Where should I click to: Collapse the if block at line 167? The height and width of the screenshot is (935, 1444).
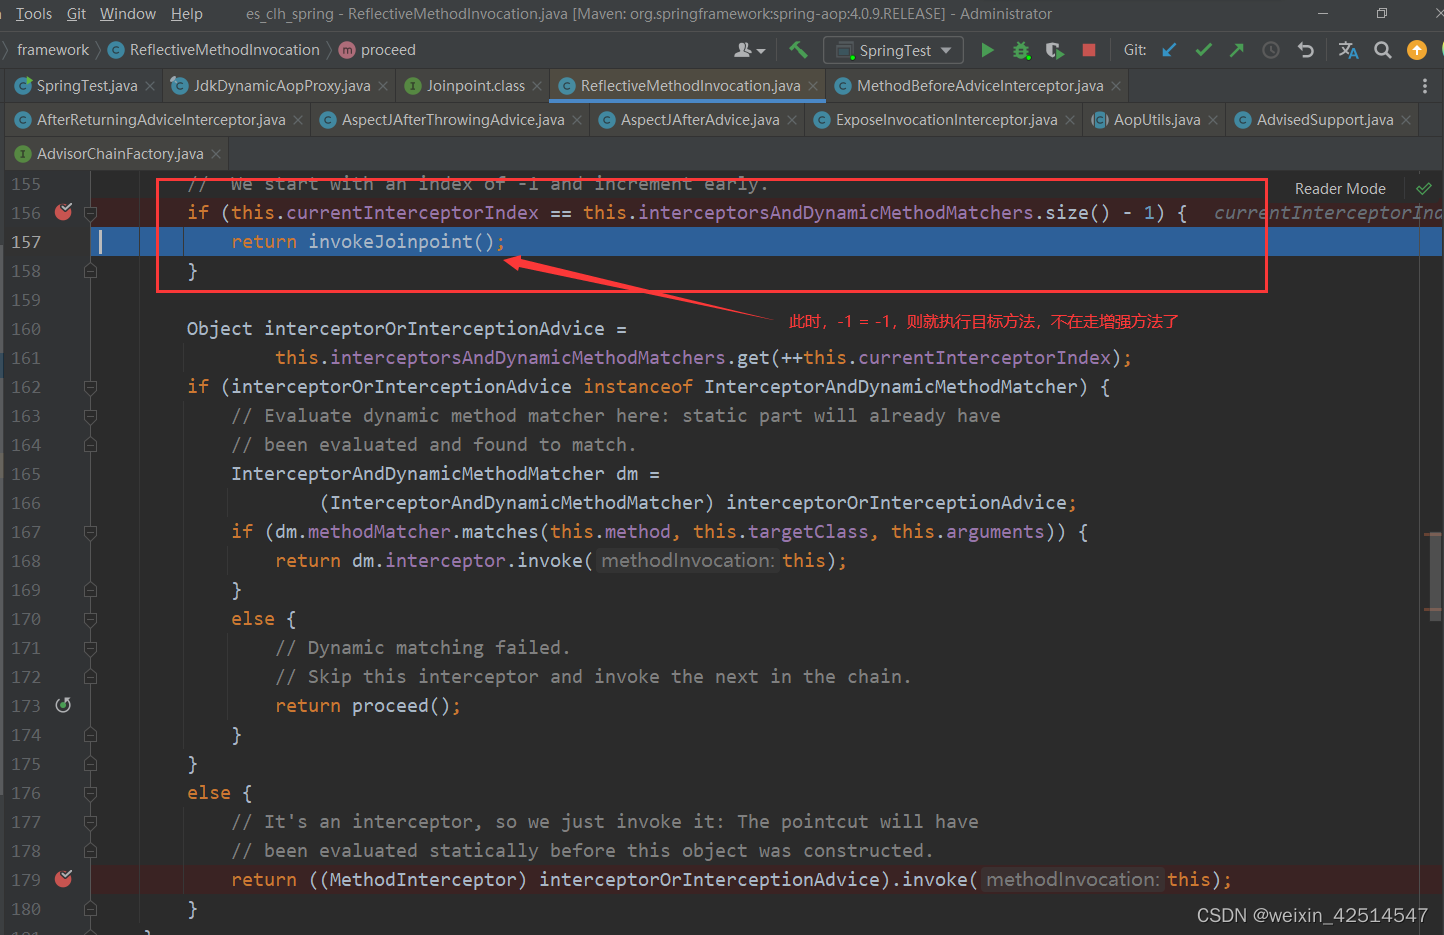(90, 532)
